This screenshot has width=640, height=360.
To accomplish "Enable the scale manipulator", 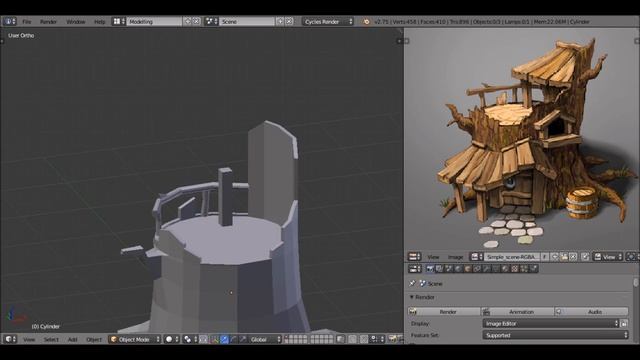I will pyautogui.click(x=243, y=339).
